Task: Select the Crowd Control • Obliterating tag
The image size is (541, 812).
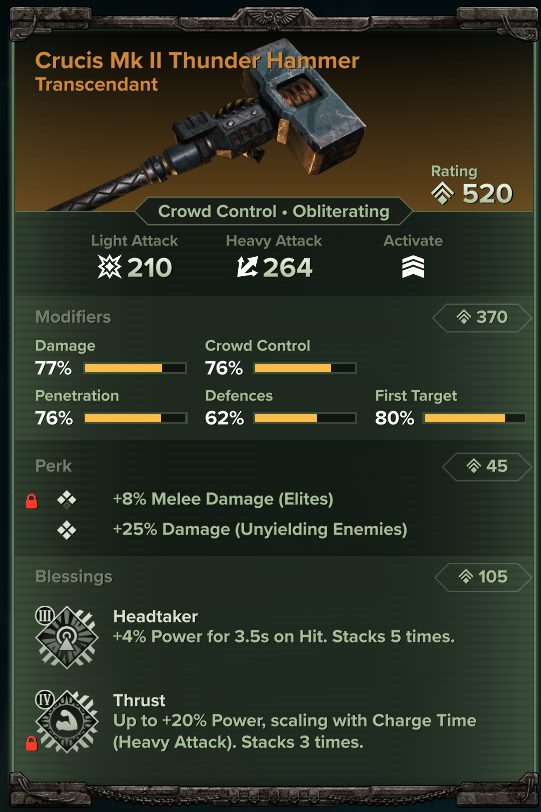Action: [x=273, y=211]
